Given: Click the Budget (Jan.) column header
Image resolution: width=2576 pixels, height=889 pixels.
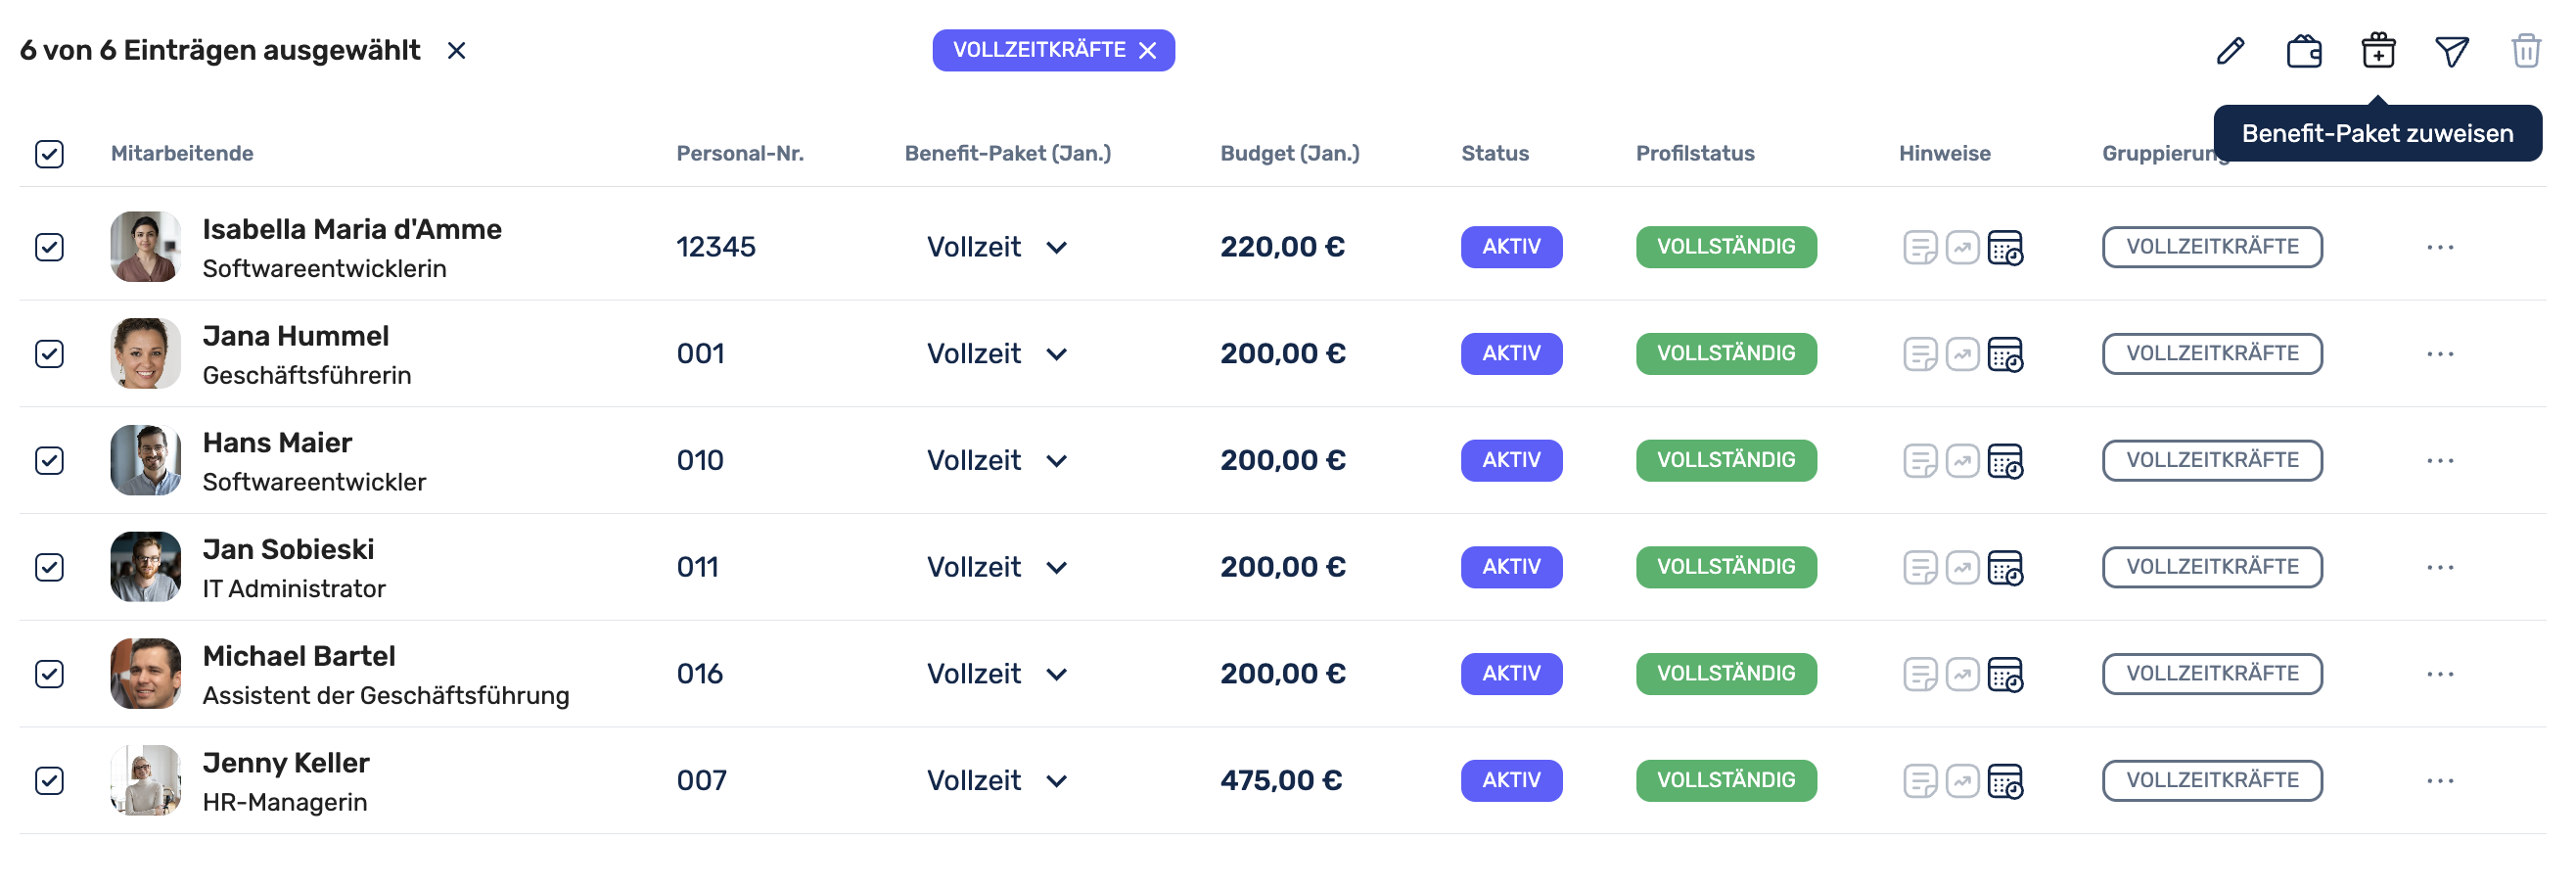Looking at the screenshot, I should click(1289, 153).
